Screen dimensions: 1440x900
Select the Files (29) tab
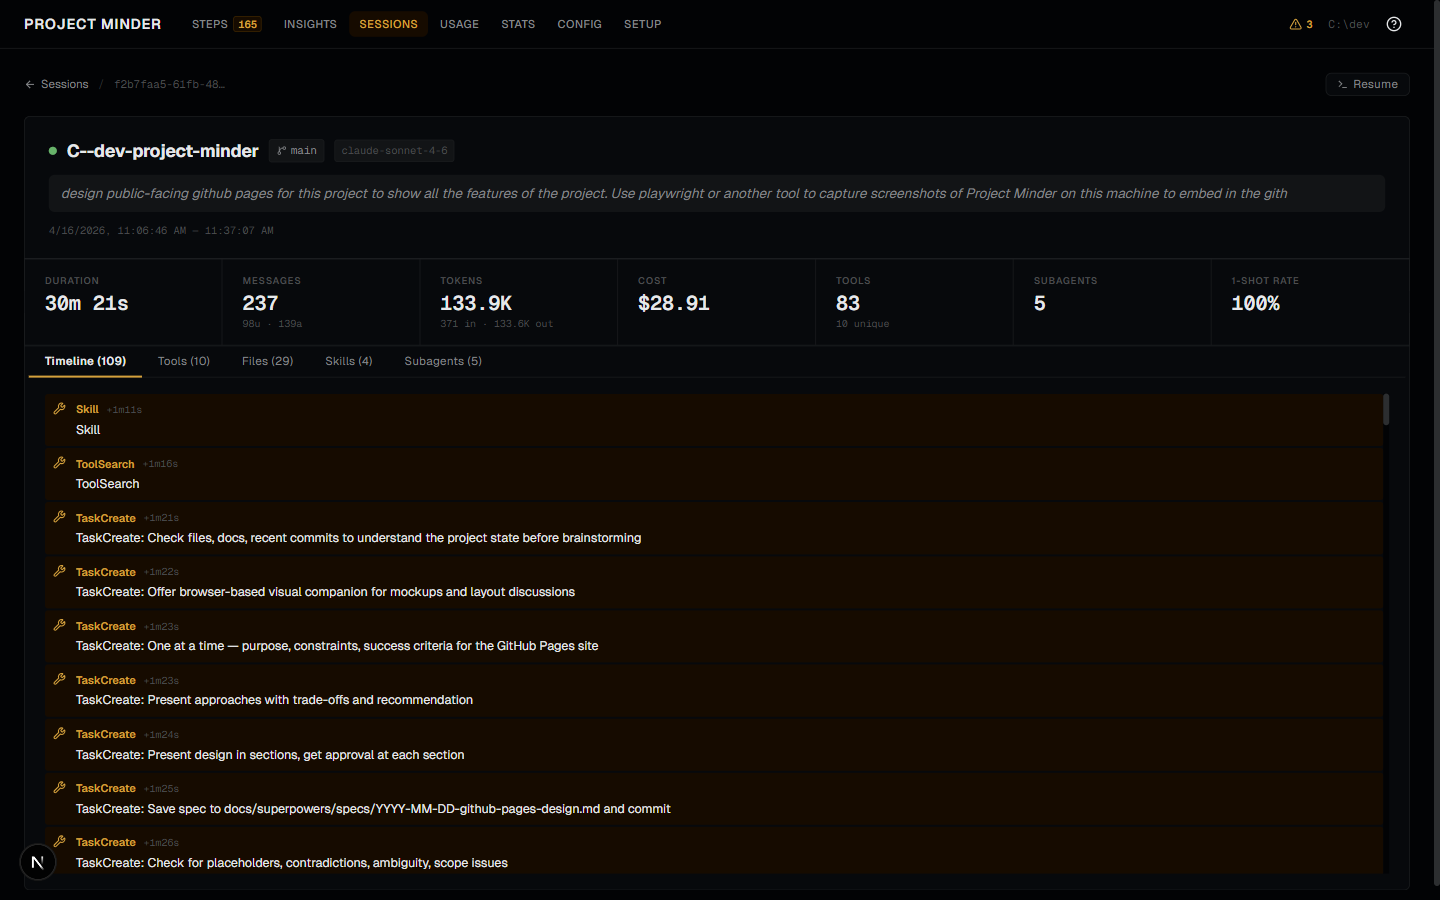tap(267, 361)
